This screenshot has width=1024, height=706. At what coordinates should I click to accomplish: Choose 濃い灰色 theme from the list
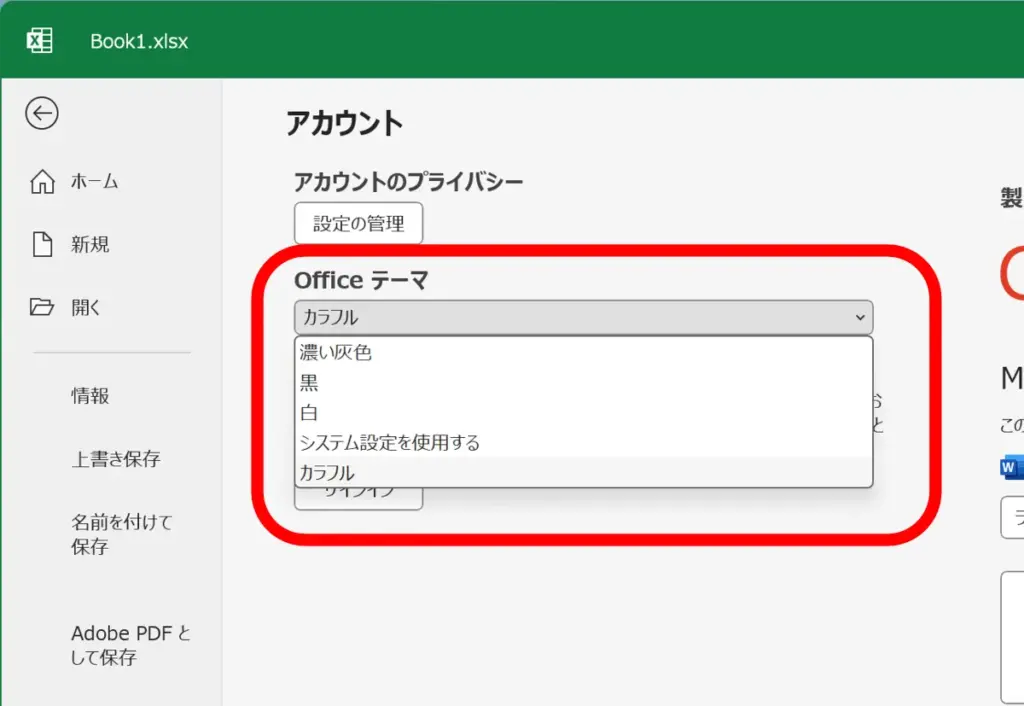(336, 353)
